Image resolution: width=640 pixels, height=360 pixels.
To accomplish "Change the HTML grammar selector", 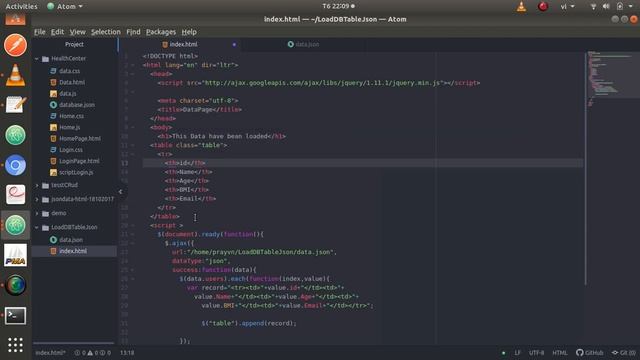I will pyautogui.click(x=560, y=353).
